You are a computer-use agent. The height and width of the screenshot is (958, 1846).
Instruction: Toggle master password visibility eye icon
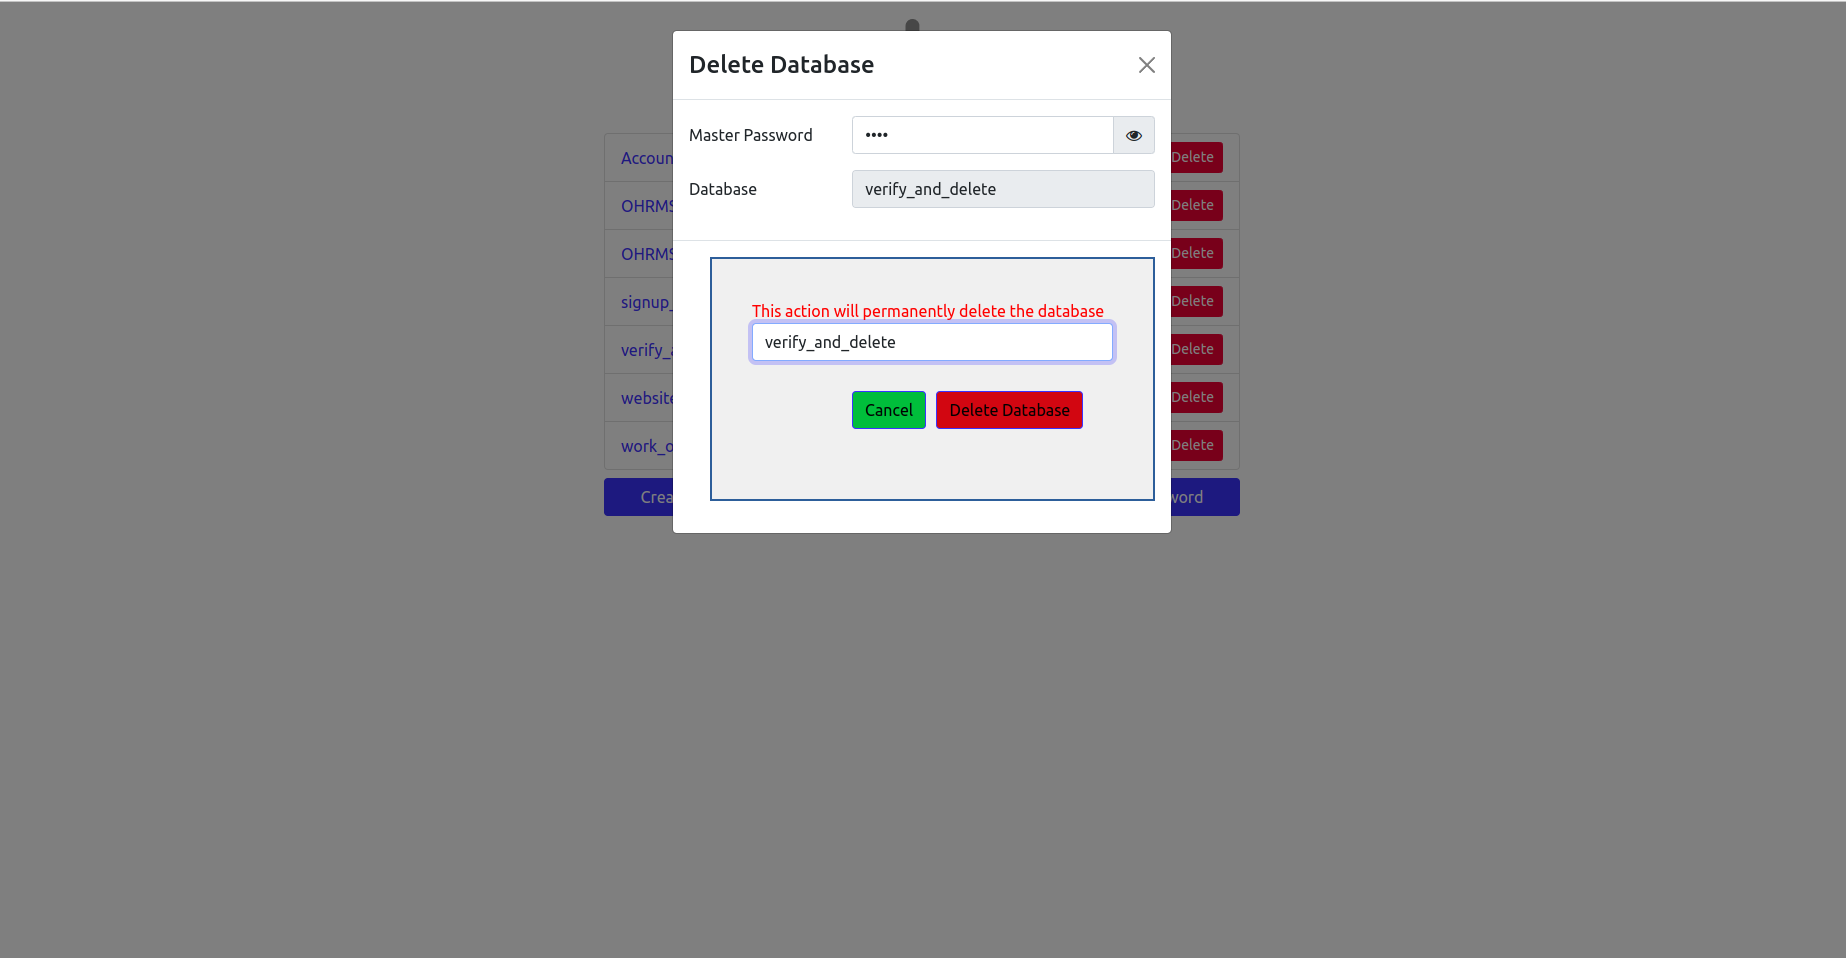(1134, 135)
